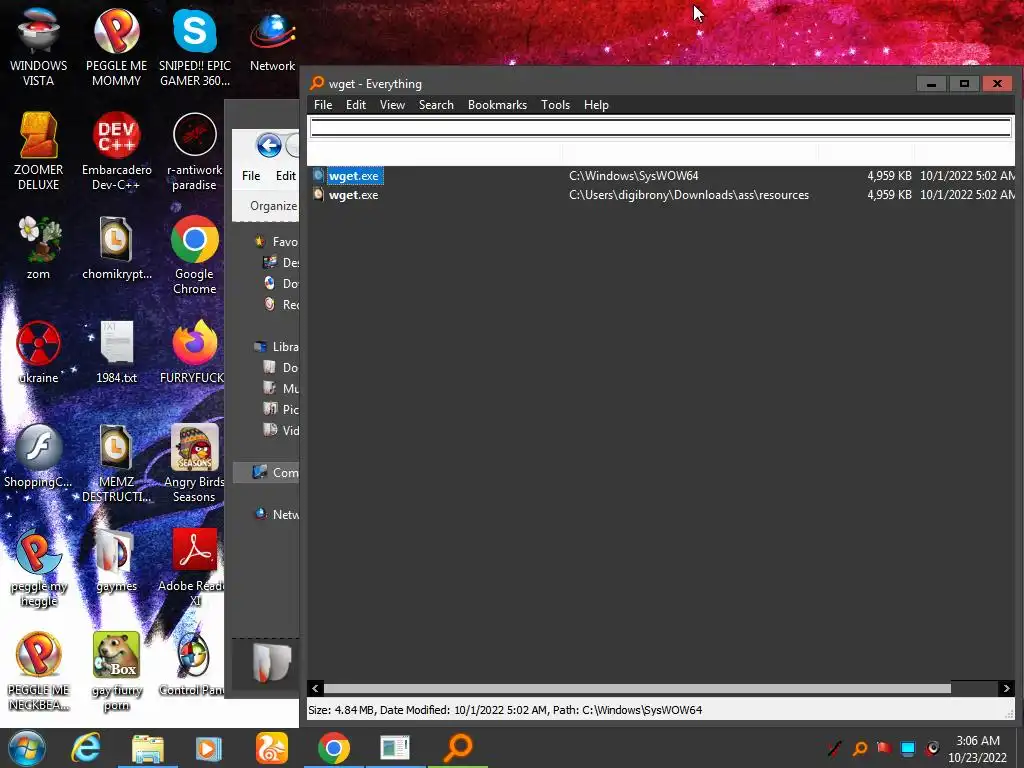
Task: Open the chomikrypt desktop icon
Action: click(x=116, y=248)
